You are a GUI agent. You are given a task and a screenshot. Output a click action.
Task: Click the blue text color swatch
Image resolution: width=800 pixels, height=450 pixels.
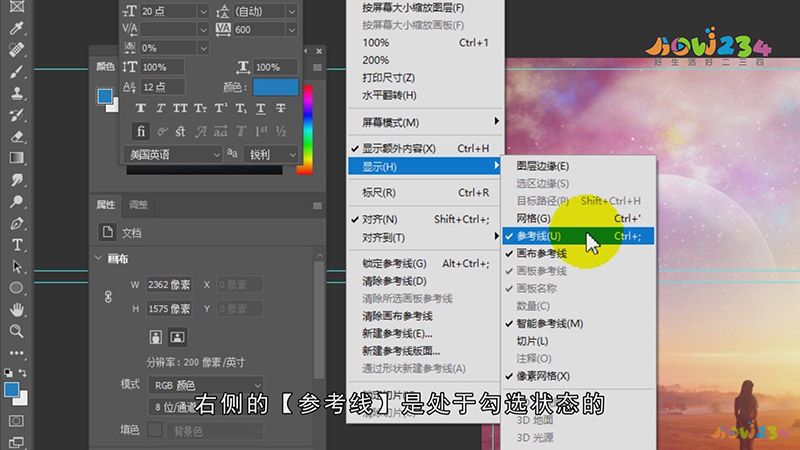click(276, 87)
